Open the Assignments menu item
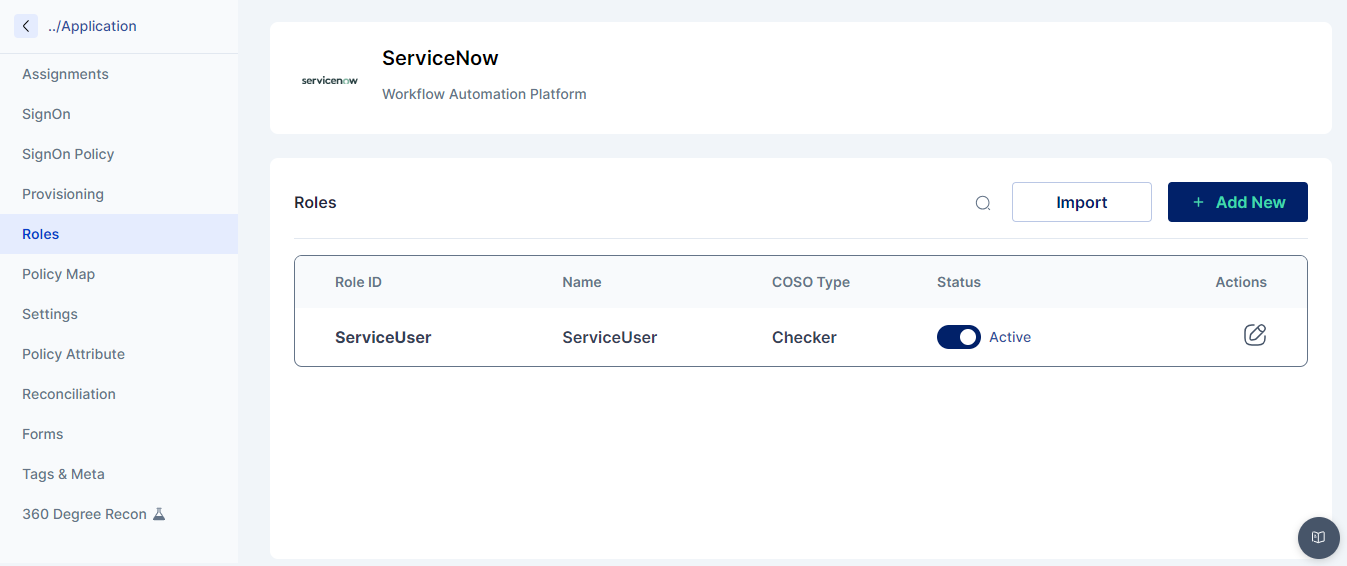Screen dimensions: 1347x566 coord(66,74)
